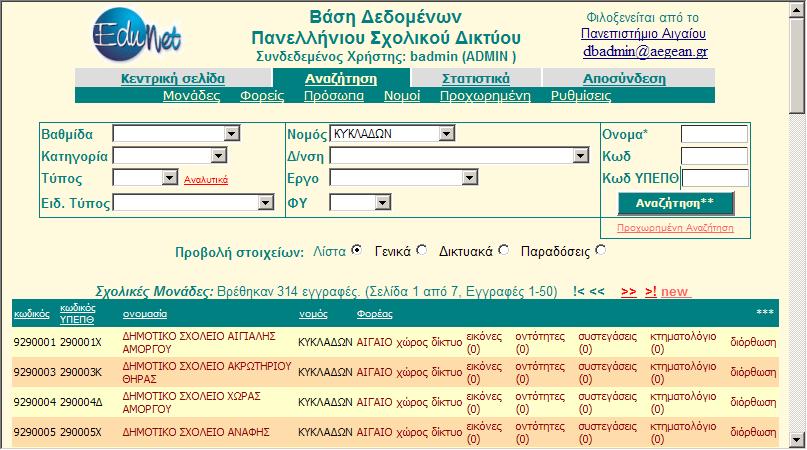This screenshot has width=807, height=450.
Task: Expand the Δ/νση dropdown
Action: [459, 155]
